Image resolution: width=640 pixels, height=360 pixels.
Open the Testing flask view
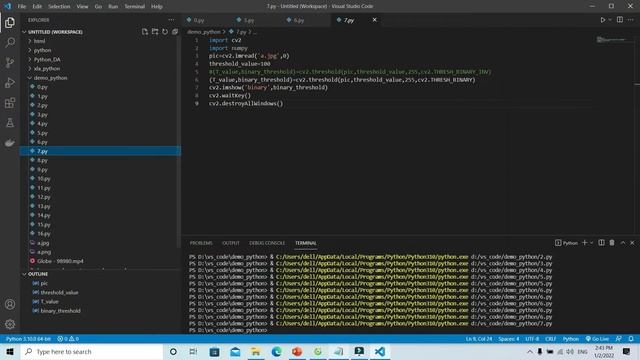click(x=10, y=122)
